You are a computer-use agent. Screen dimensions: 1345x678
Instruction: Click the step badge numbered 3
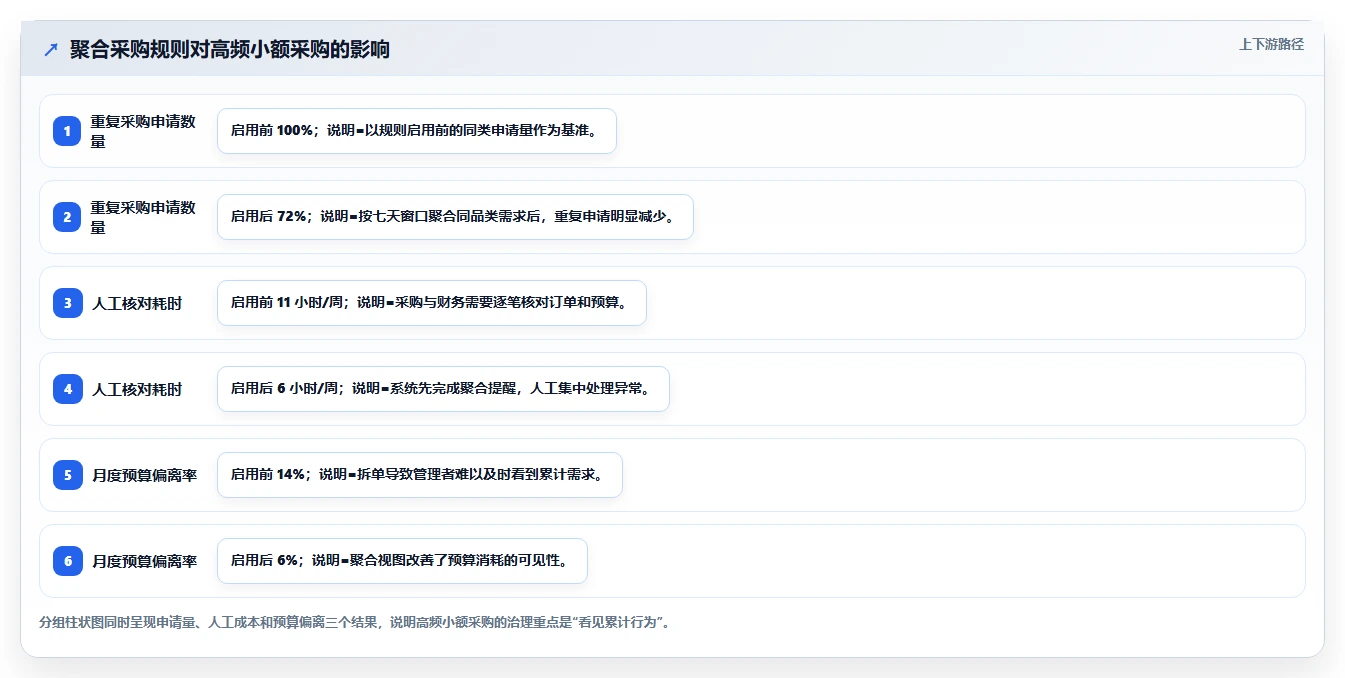click(68, 303)
